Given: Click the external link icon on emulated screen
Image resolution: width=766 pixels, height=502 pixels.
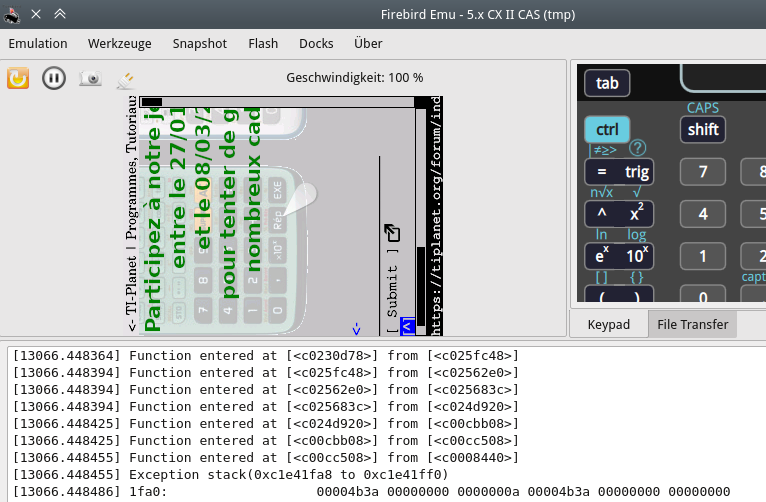Looking at the screenshot, I should (392, 233).
